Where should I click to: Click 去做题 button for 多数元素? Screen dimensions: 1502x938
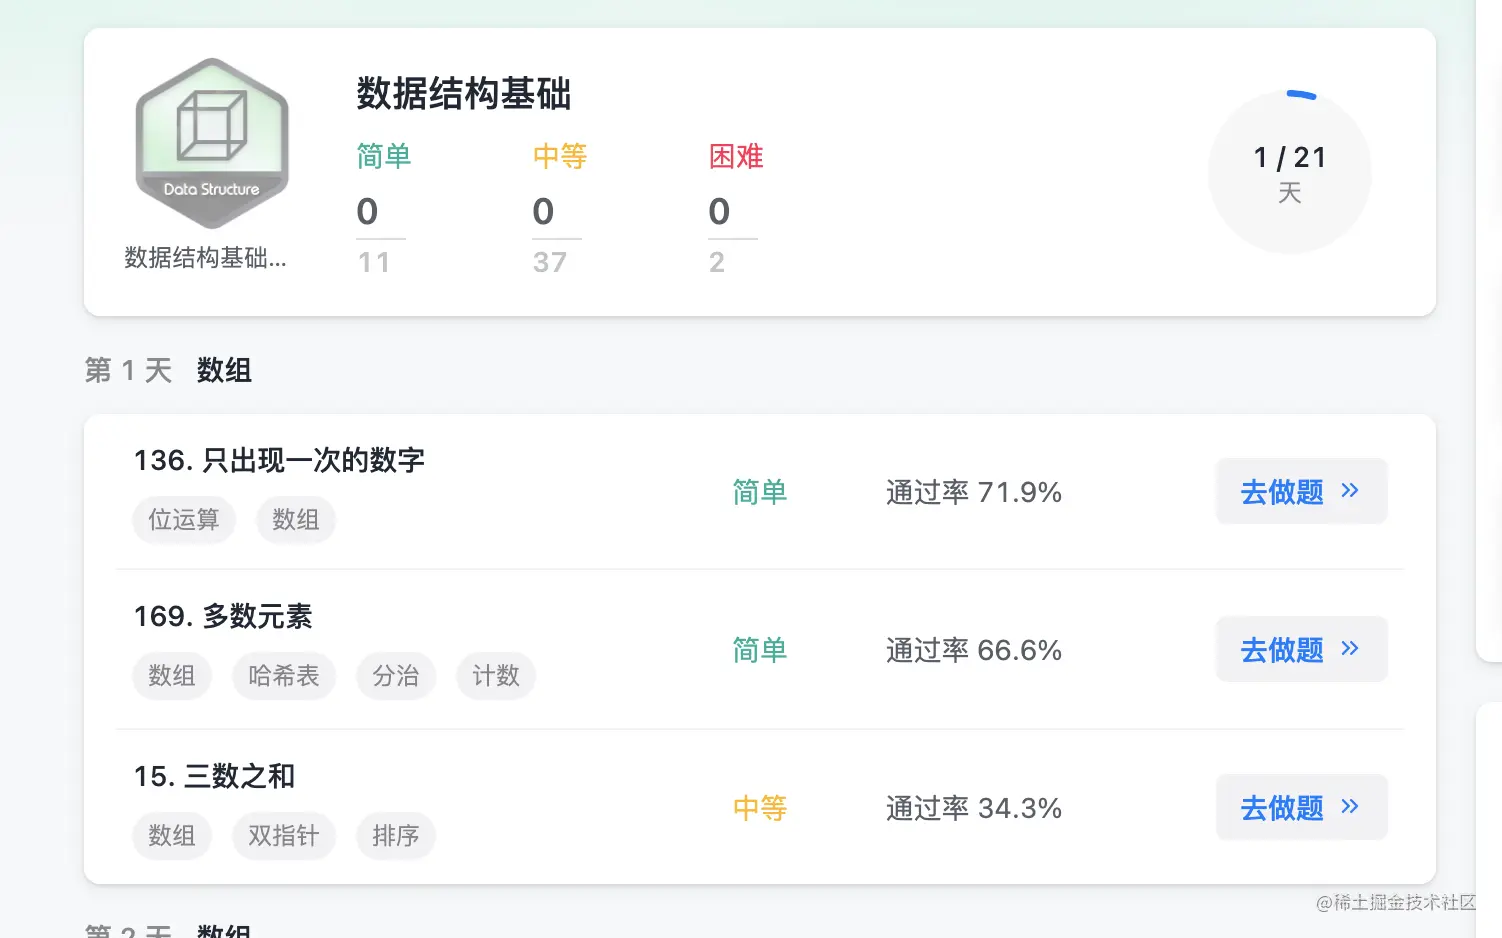click(1301, 649)
